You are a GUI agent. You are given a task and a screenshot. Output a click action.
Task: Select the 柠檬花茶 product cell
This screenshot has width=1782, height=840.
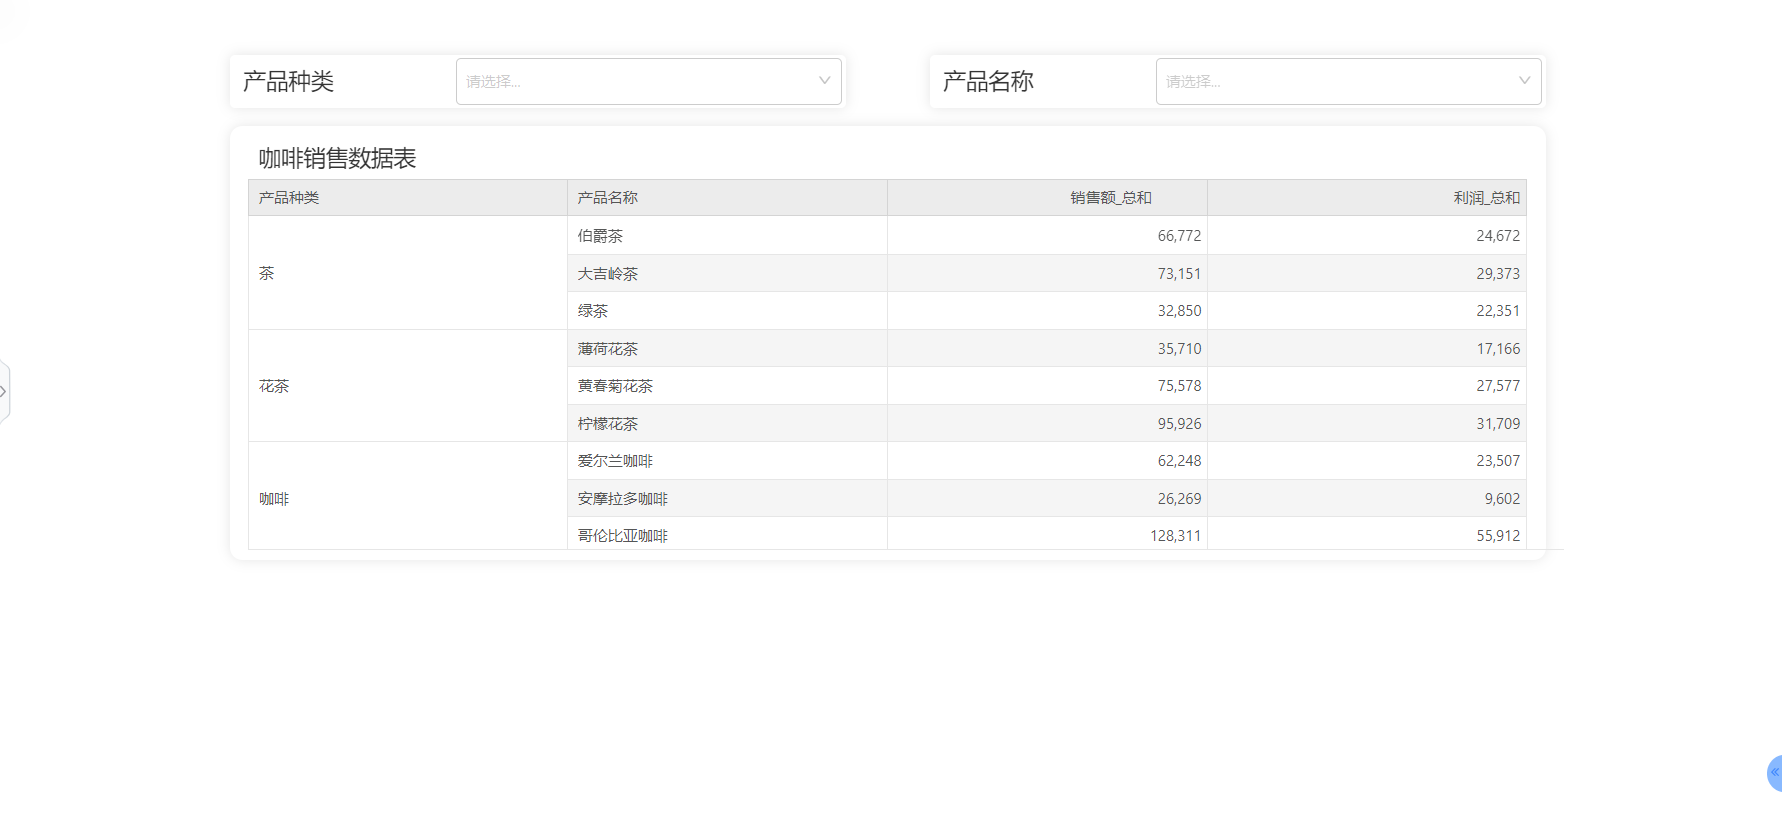click(727, 423)
